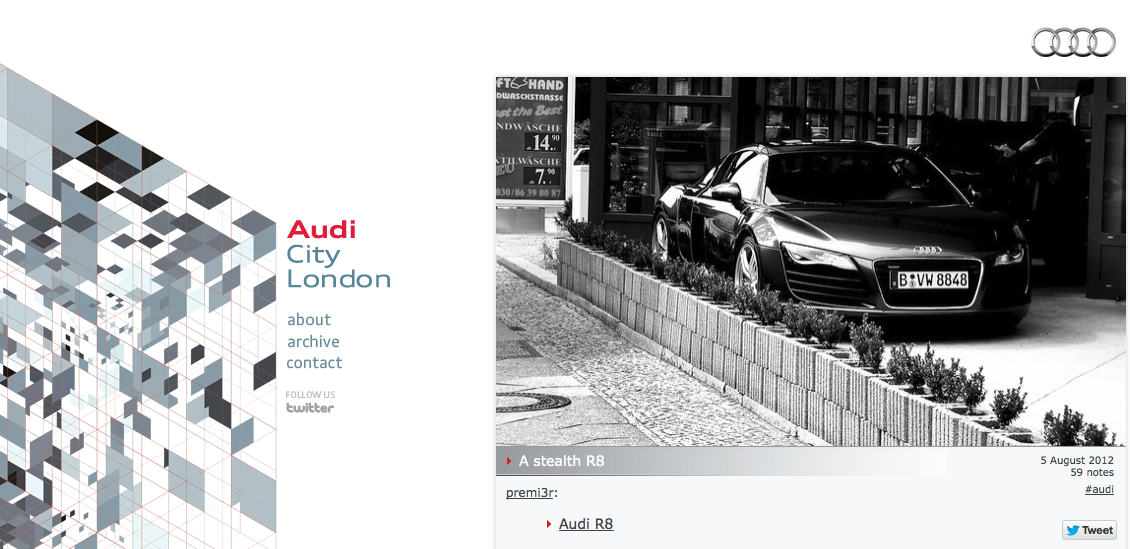The image size is (1130, 549).
Task: Click red arrow beside 'A stealth R8'
Action: [510, 461]
